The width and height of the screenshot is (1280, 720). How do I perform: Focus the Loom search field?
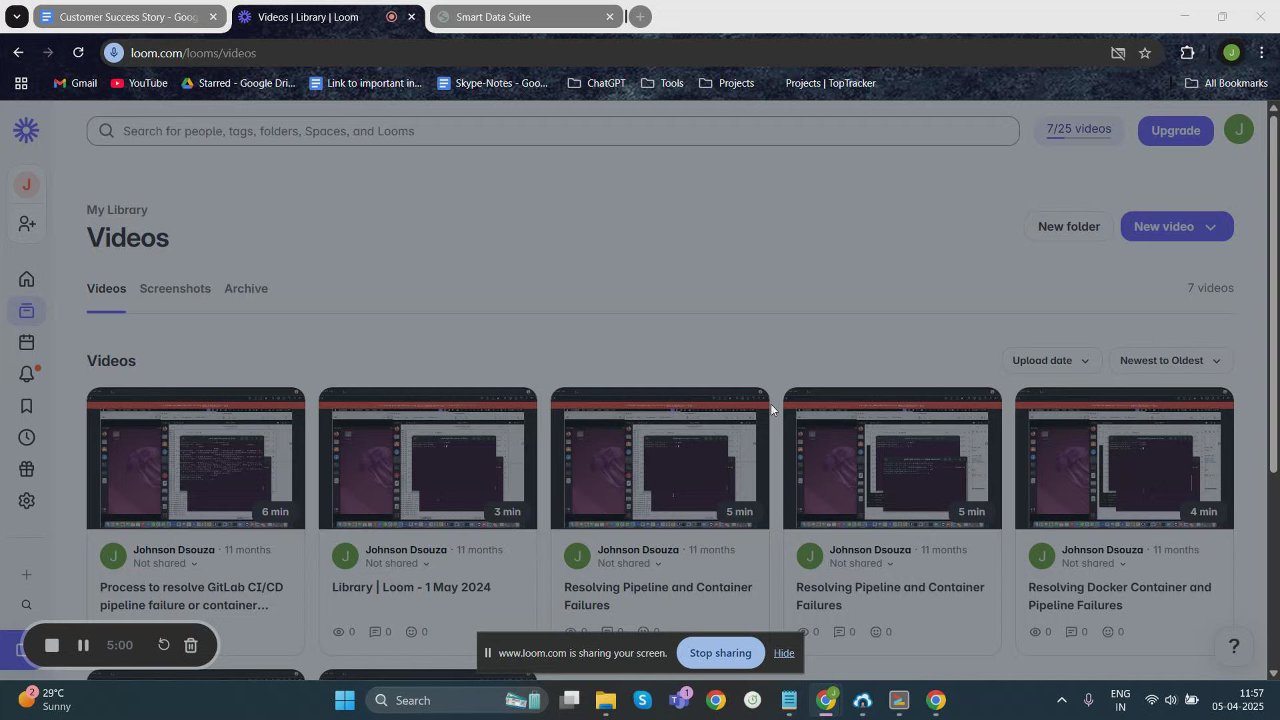point(553,131)
